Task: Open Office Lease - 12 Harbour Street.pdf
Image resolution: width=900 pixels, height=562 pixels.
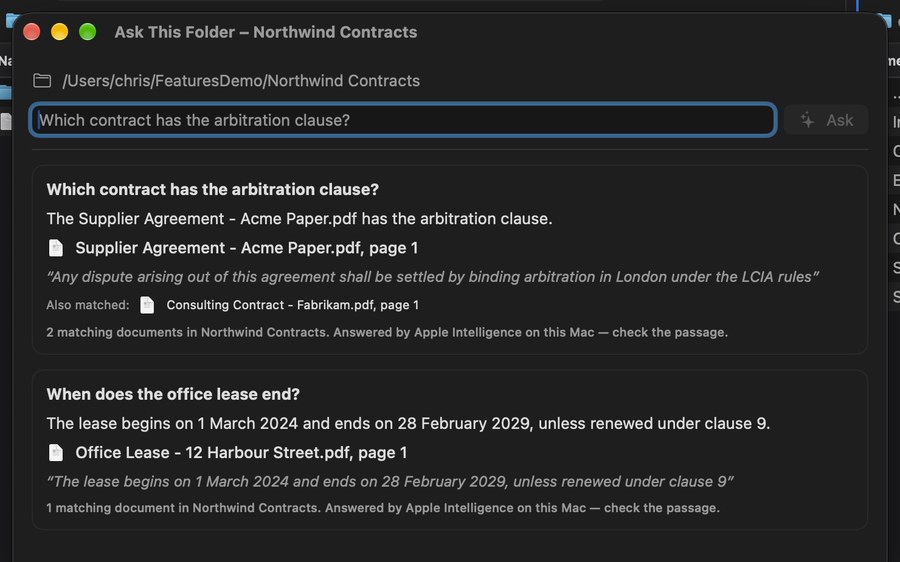Action: click(241, 453)
